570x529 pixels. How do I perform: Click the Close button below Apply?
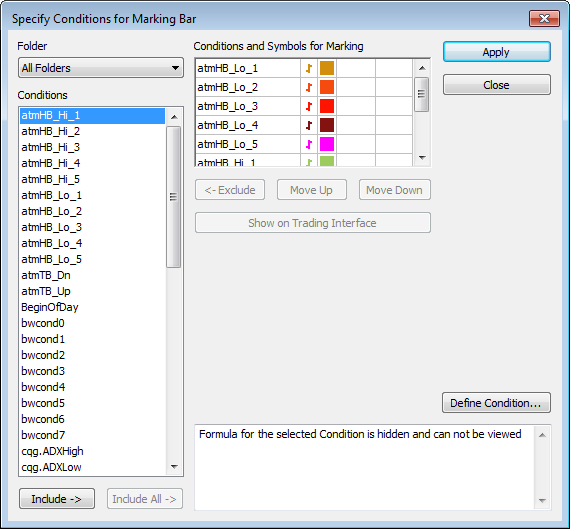point(497,85)
